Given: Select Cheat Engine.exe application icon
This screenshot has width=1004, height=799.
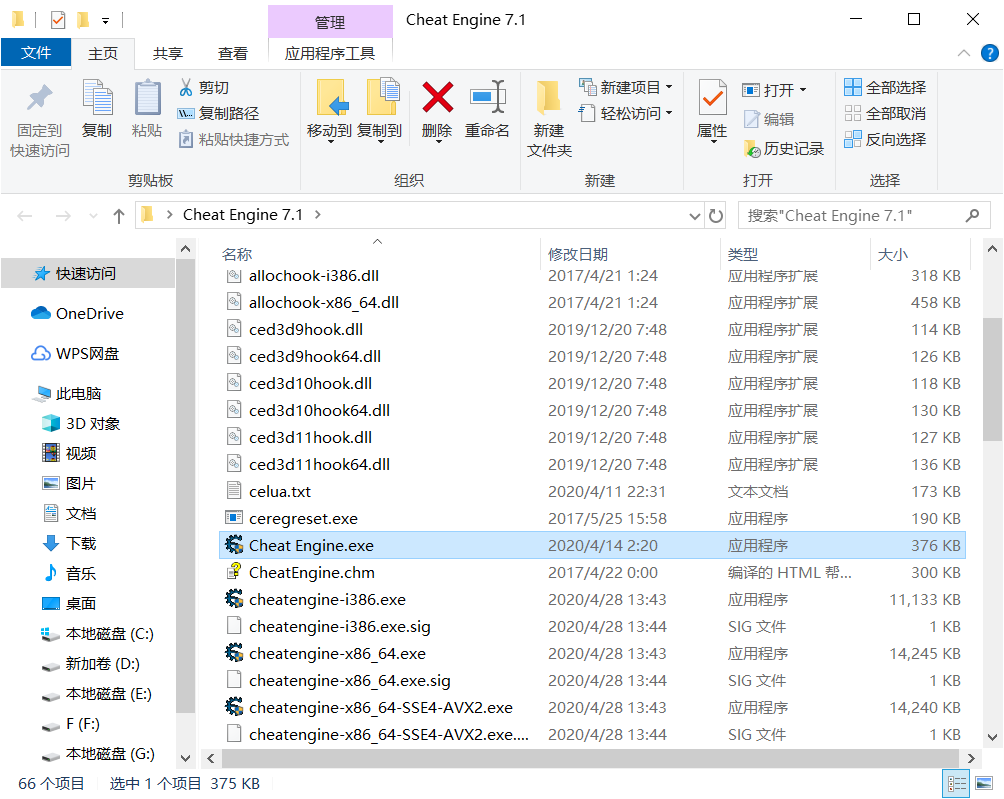Looking at the screenshot, I should click(x=234, y=545).
